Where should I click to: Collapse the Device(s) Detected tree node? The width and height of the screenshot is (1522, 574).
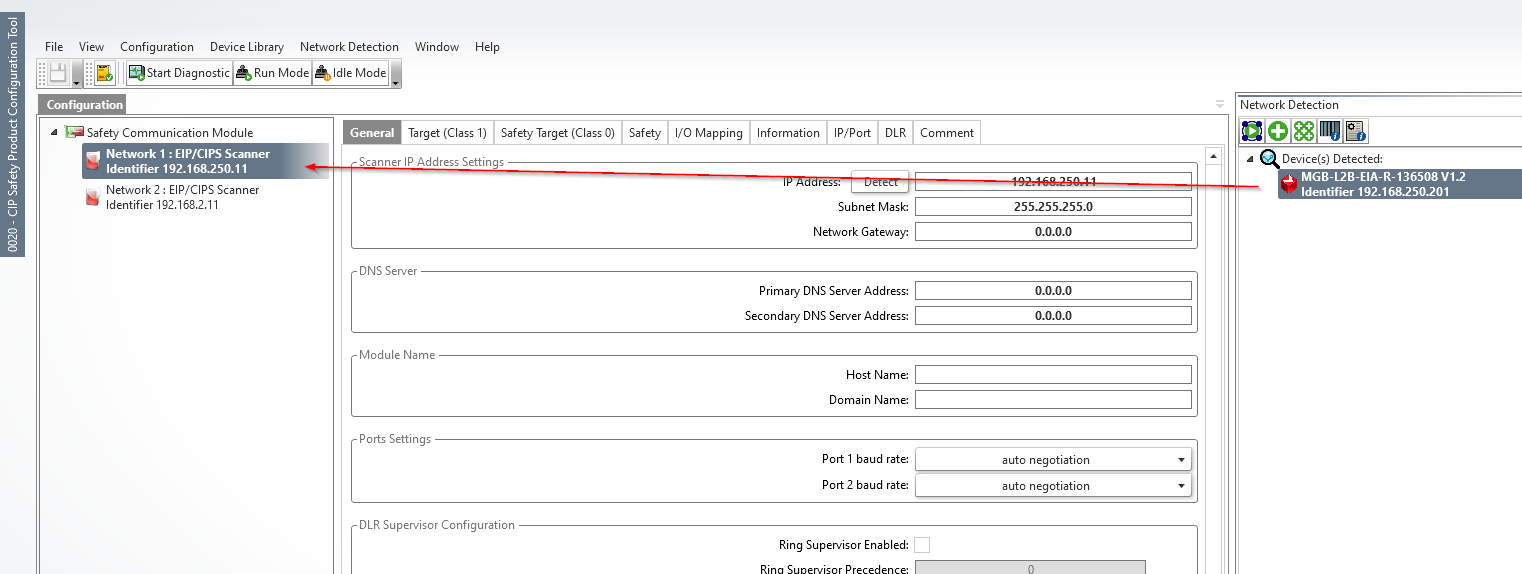[x=1249, y=159]
